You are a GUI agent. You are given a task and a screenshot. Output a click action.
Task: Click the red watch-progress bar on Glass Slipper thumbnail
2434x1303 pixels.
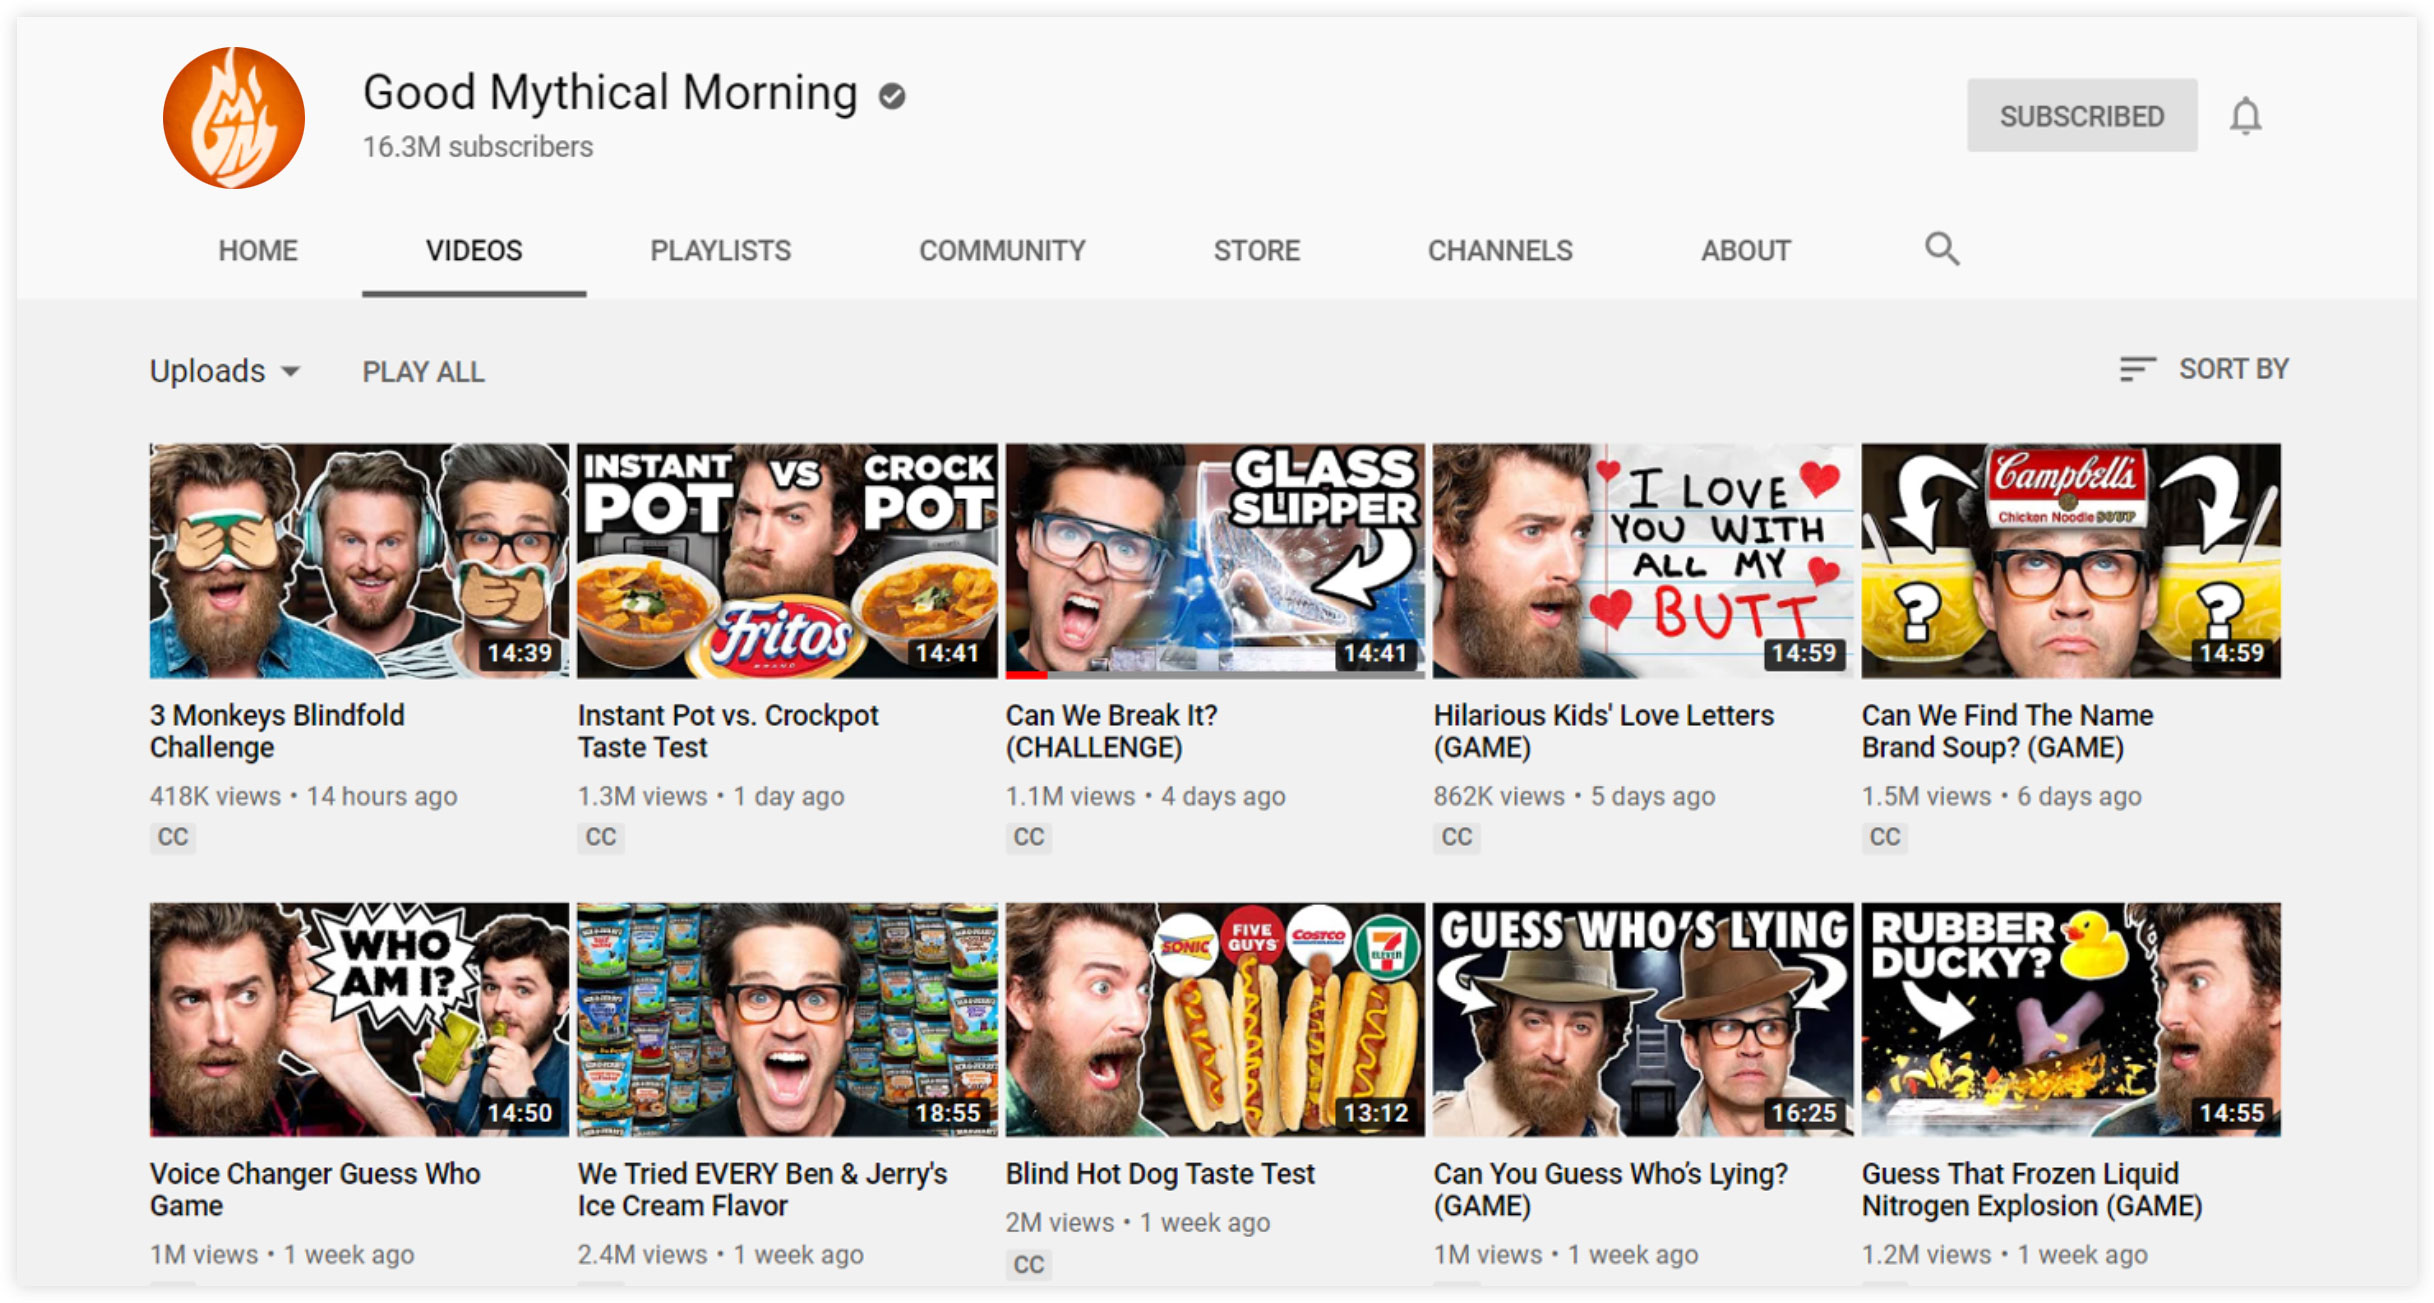pyautogui.click(x=1026, y=675)
